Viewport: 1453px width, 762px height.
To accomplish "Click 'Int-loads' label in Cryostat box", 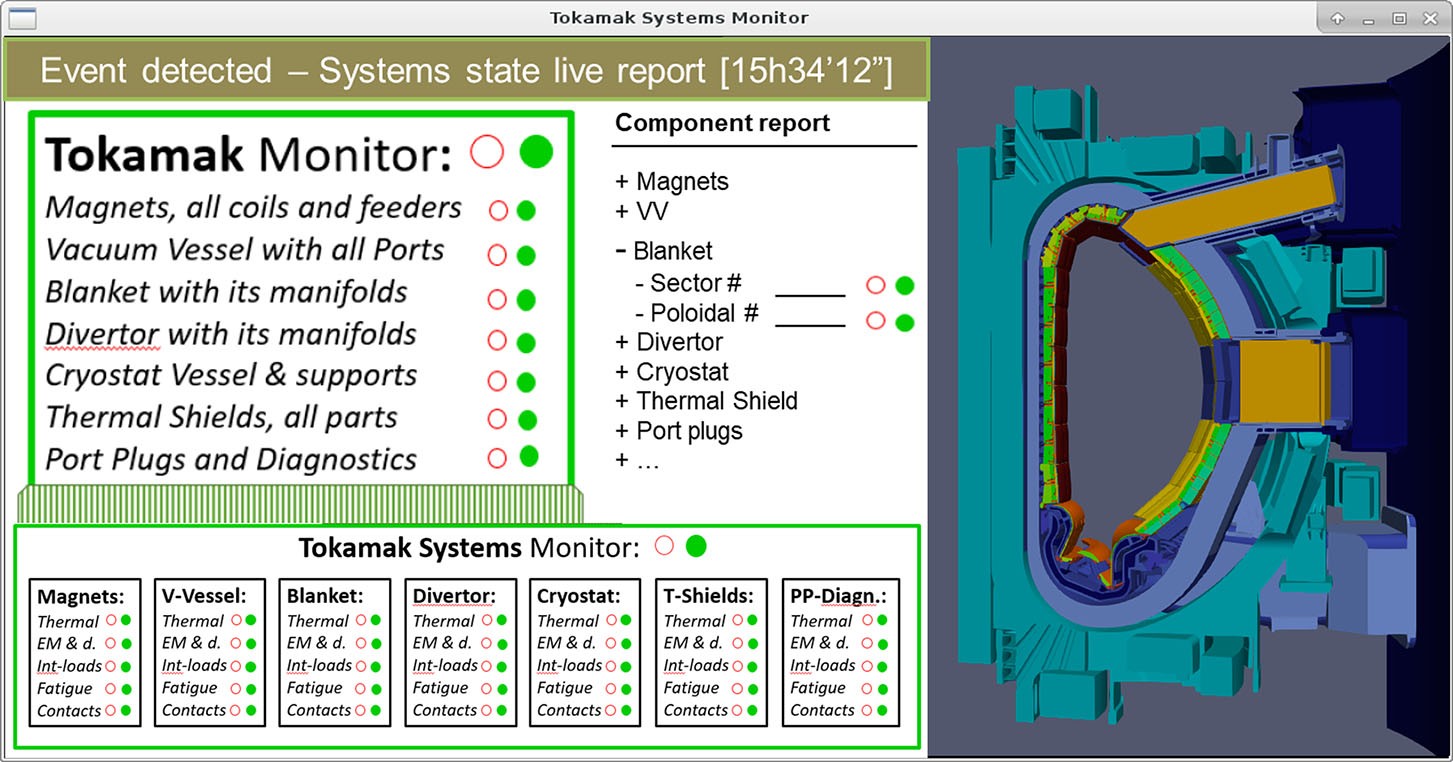I will pyautogui.click(x=570, y=666).
